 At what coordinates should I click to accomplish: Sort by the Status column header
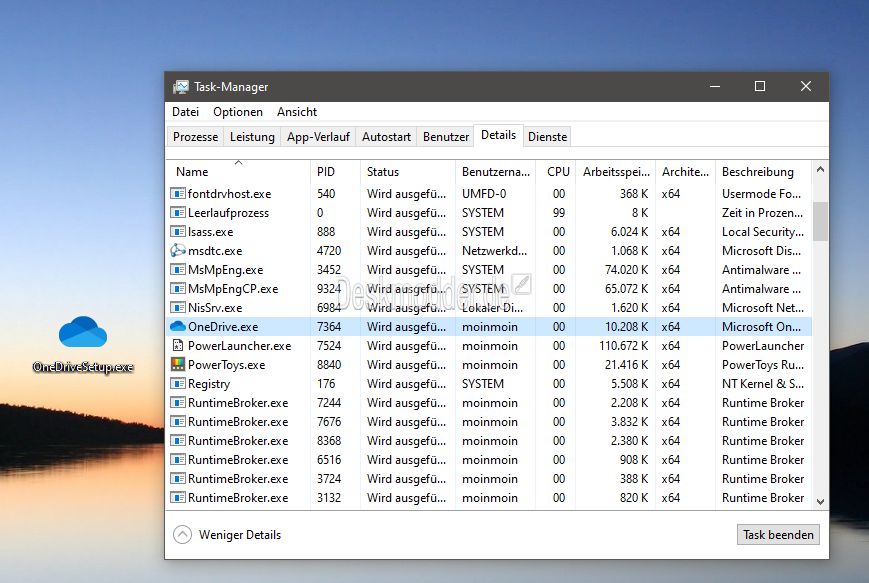click(x=408, y=172)
